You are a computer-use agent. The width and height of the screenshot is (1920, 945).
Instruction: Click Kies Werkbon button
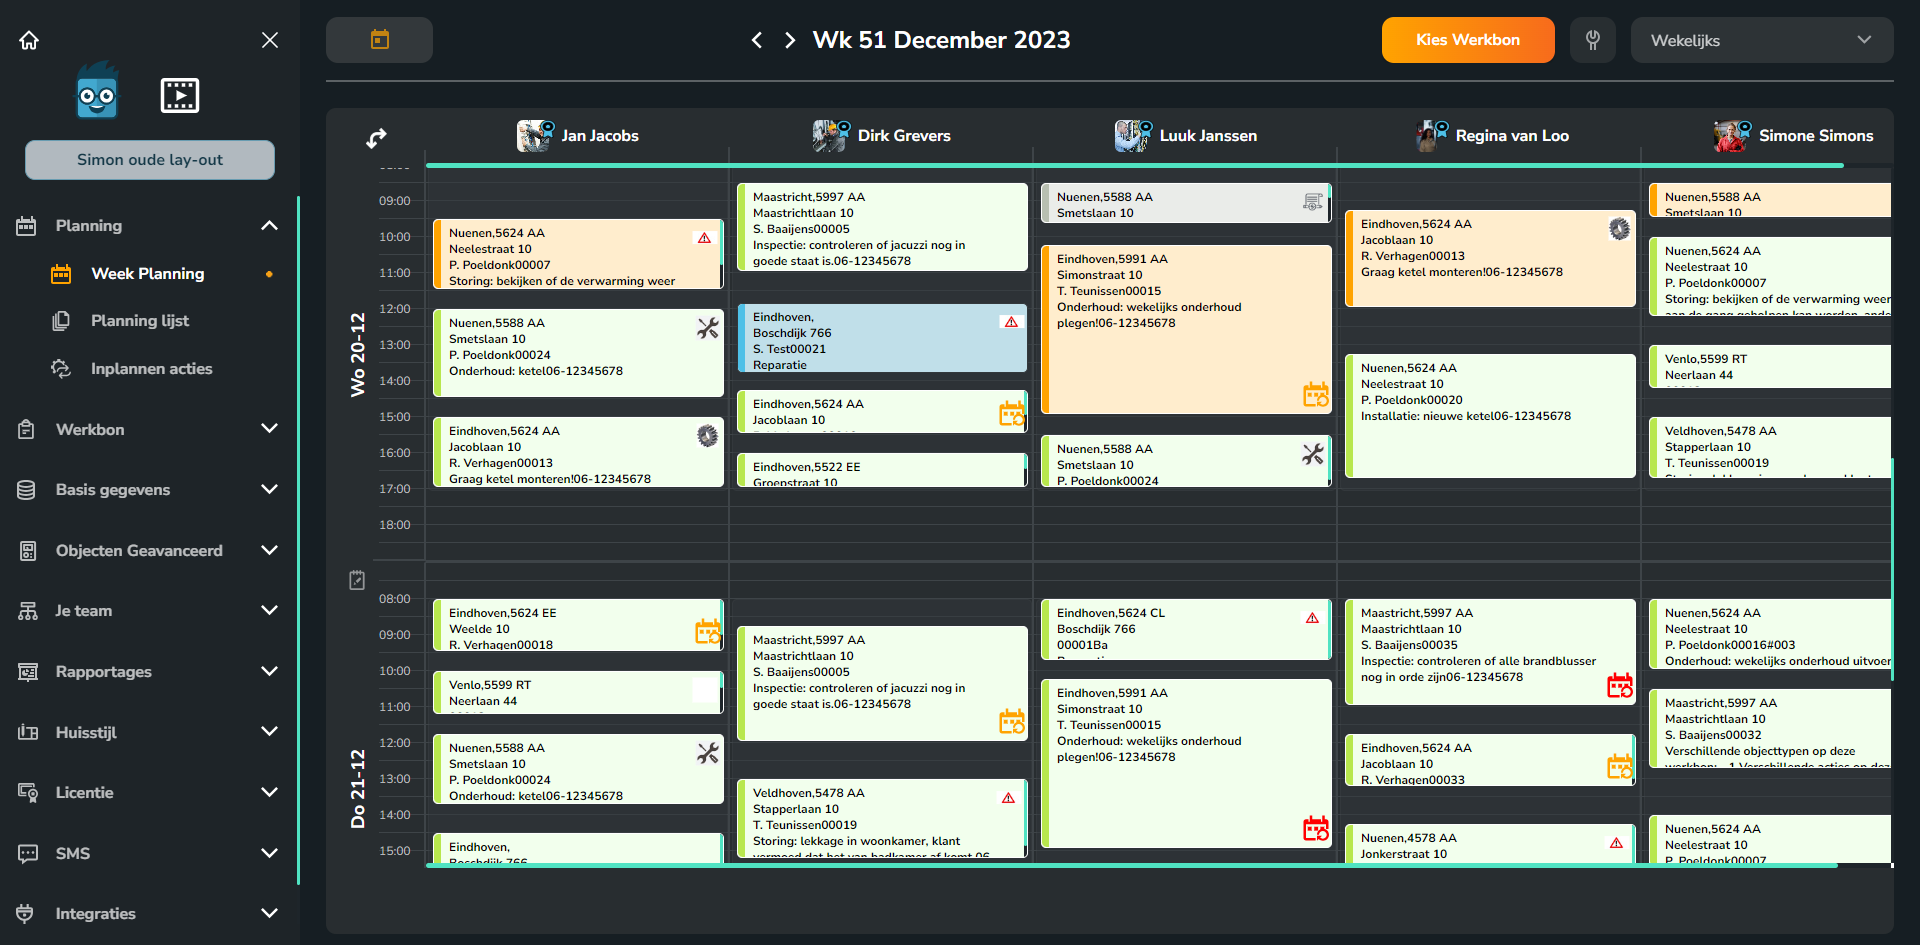point(1468,40)
